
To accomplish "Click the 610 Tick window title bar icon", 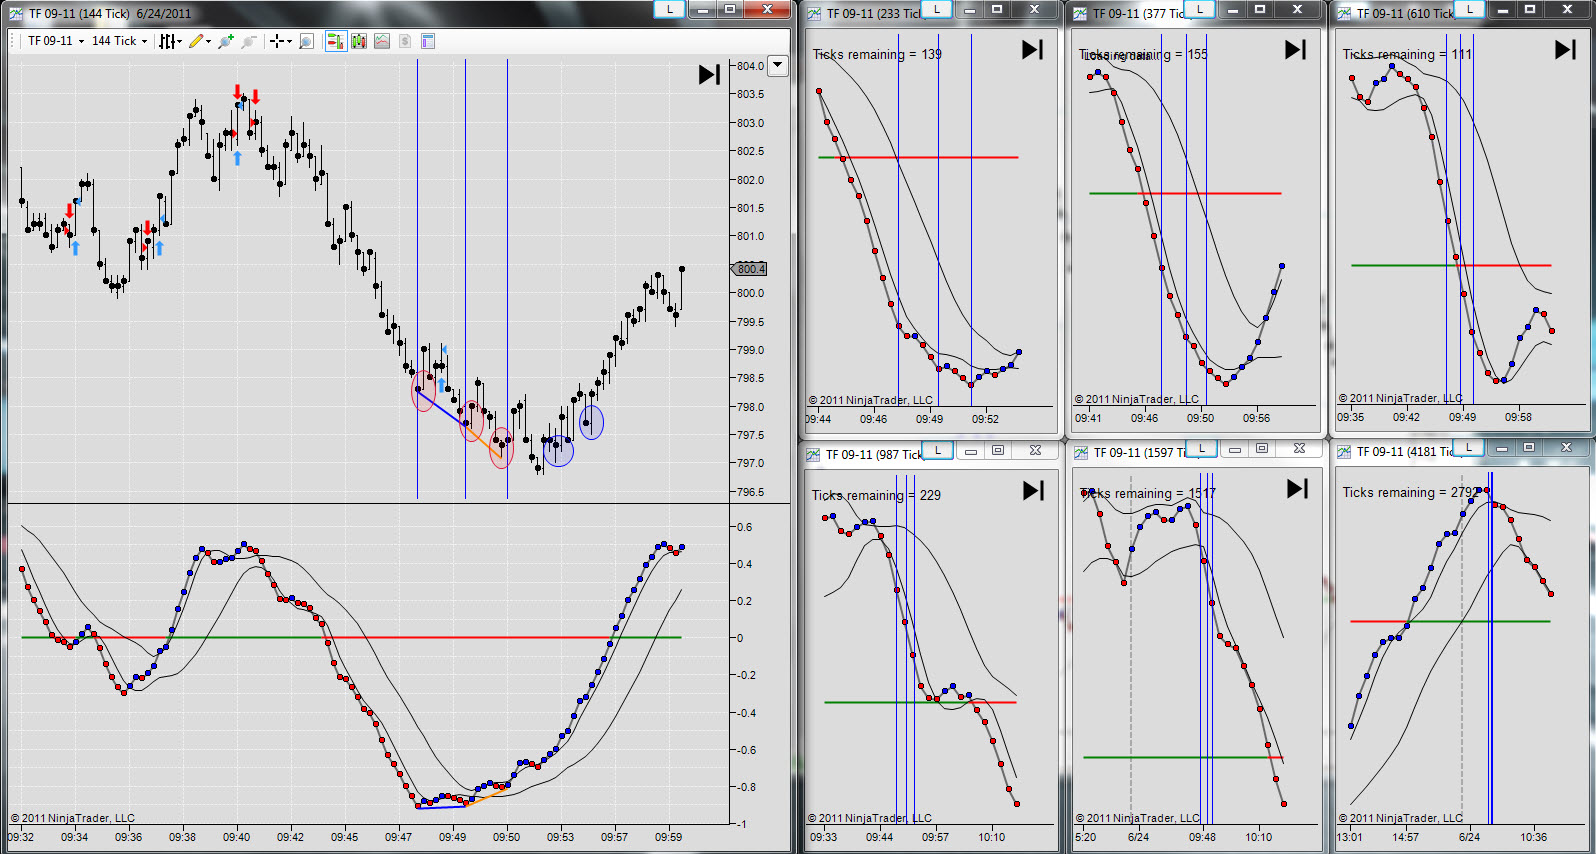I will point(1344,14).
